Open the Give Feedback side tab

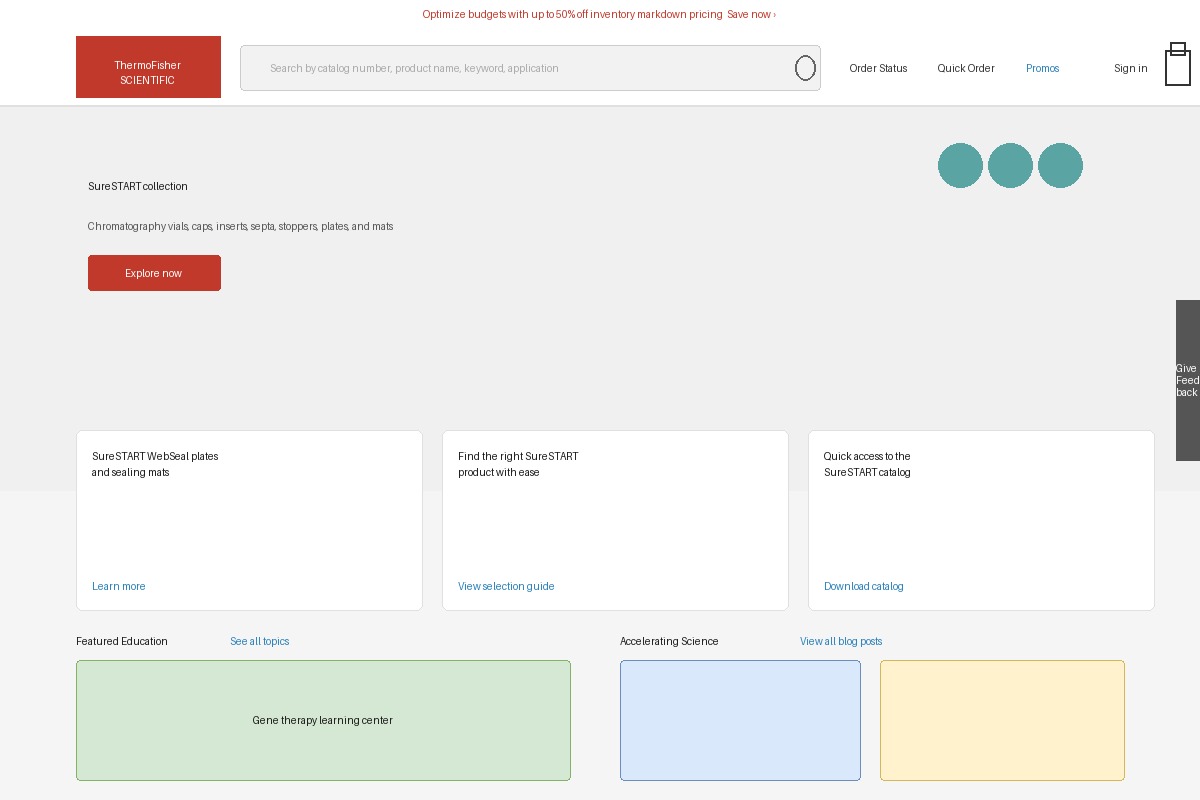(x=1188, y=380)
